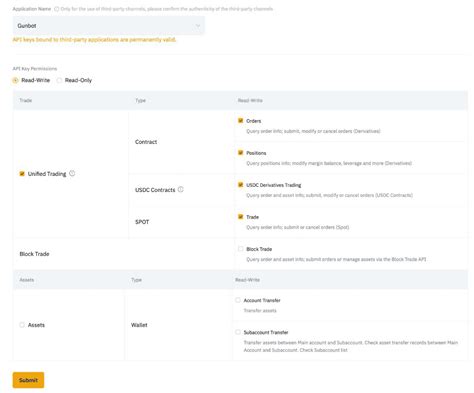This screenshot has width=474, height=393.
Task: Toggle the Orders permission checkbox
Action: 240,121
